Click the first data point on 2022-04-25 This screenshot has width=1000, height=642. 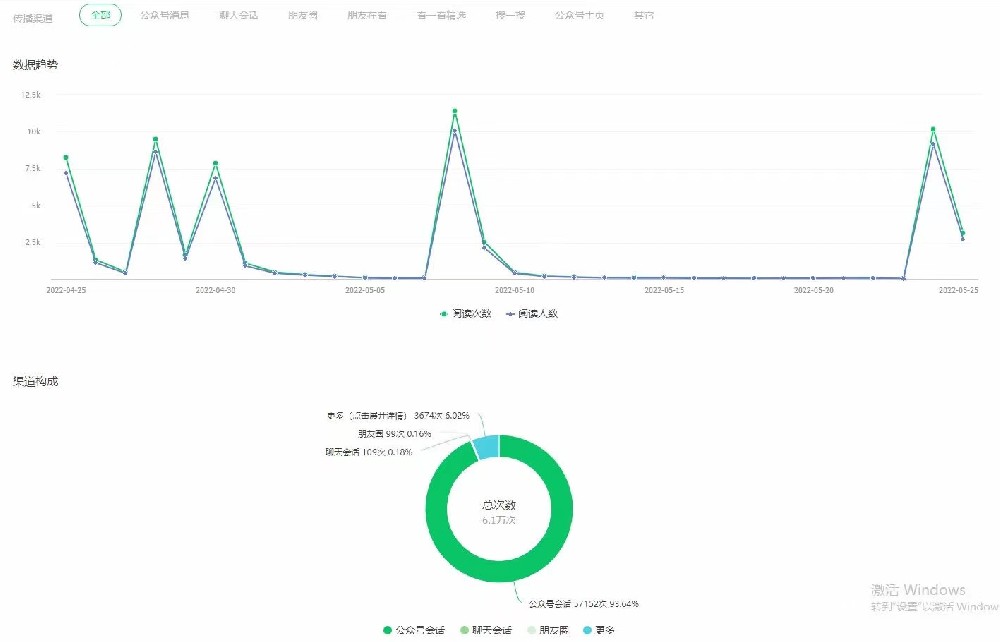tap(66, 158)
